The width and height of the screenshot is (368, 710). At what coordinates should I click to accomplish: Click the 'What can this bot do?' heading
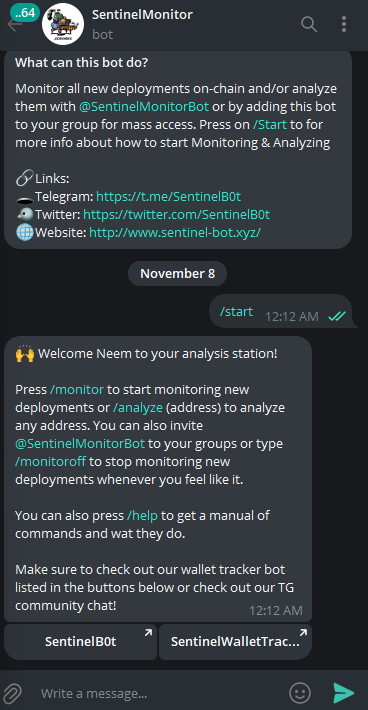click(x=81, y=62)
